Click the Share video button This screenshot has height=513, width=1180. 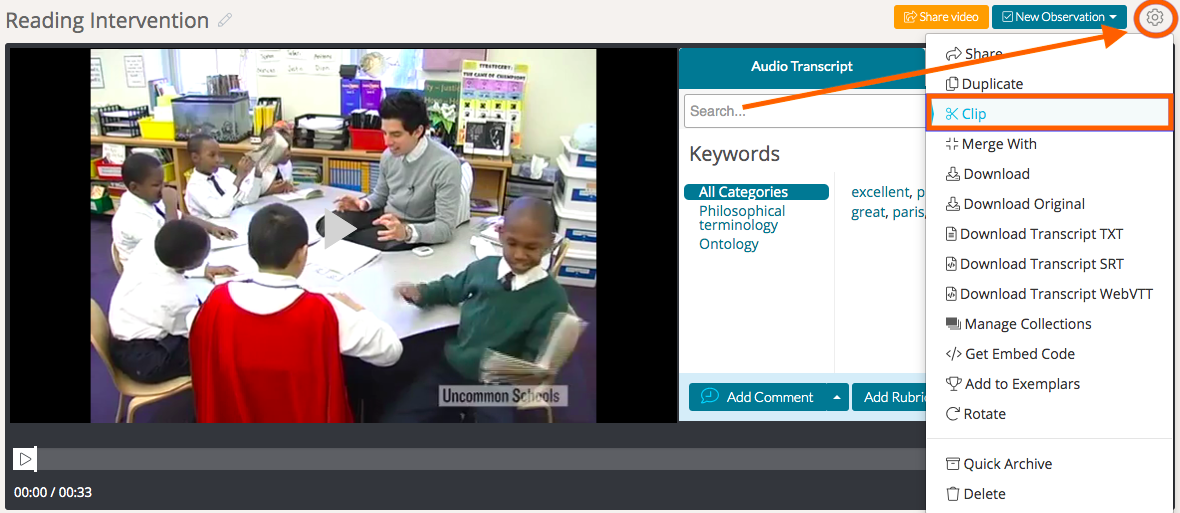940,17
